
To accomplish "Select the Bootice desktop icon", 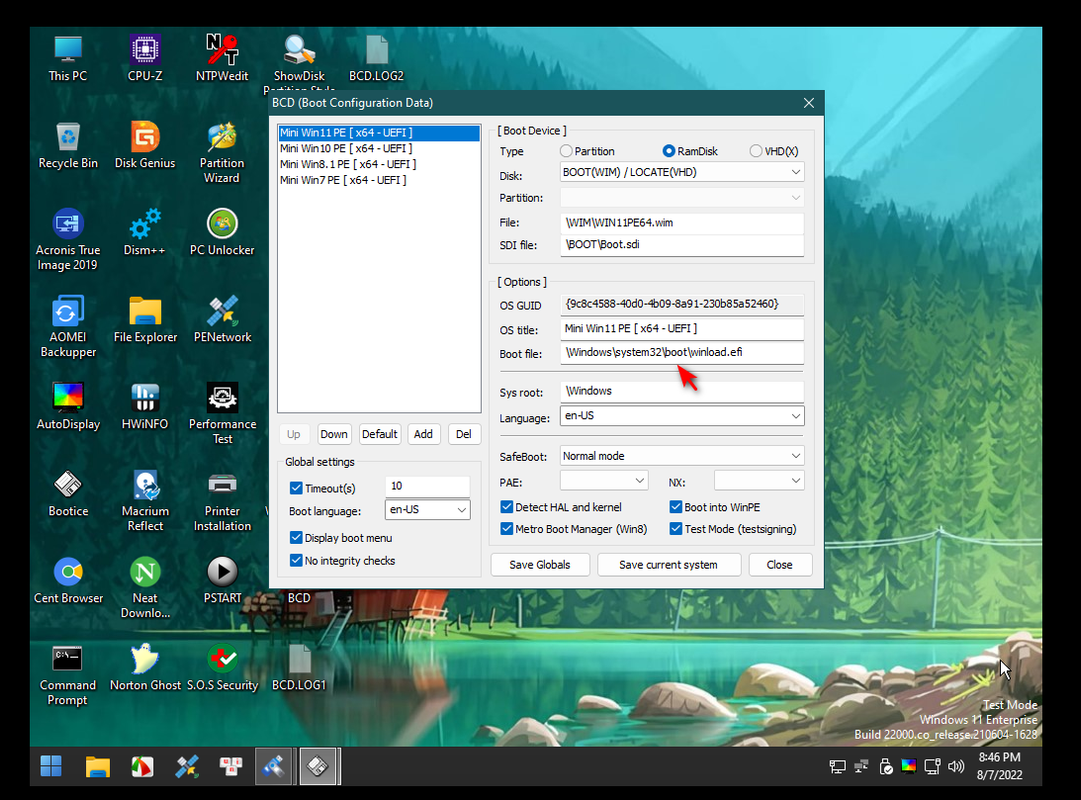I will click(68, 492).
